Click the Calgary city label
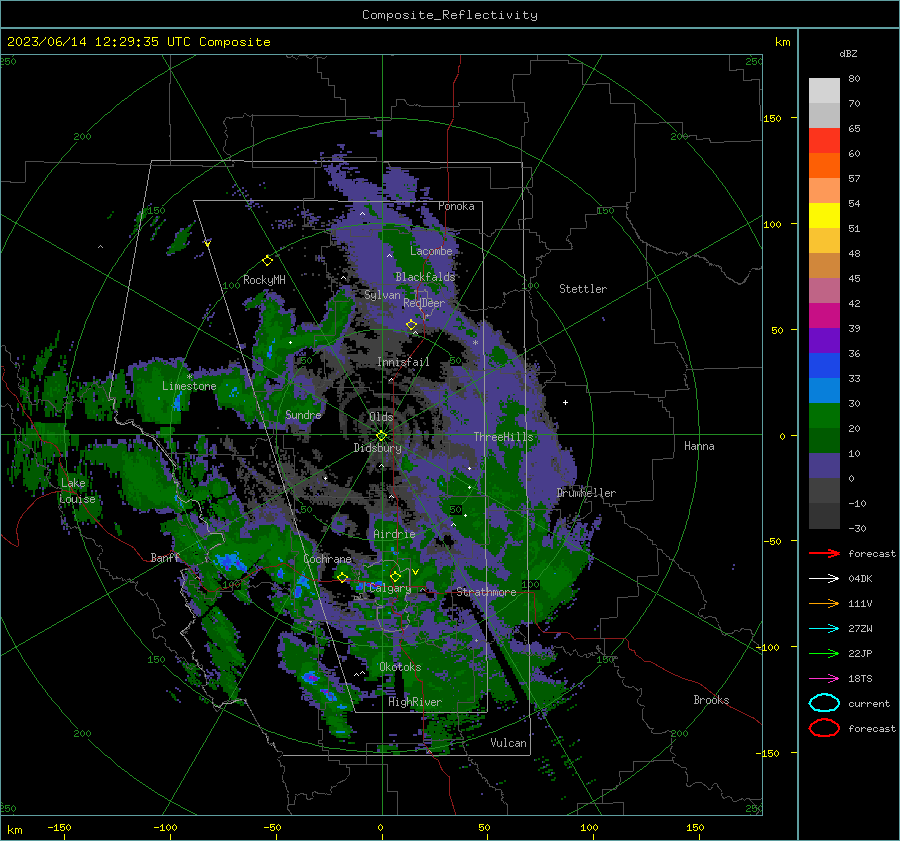900x841 pixels. [x=390, y=588]
